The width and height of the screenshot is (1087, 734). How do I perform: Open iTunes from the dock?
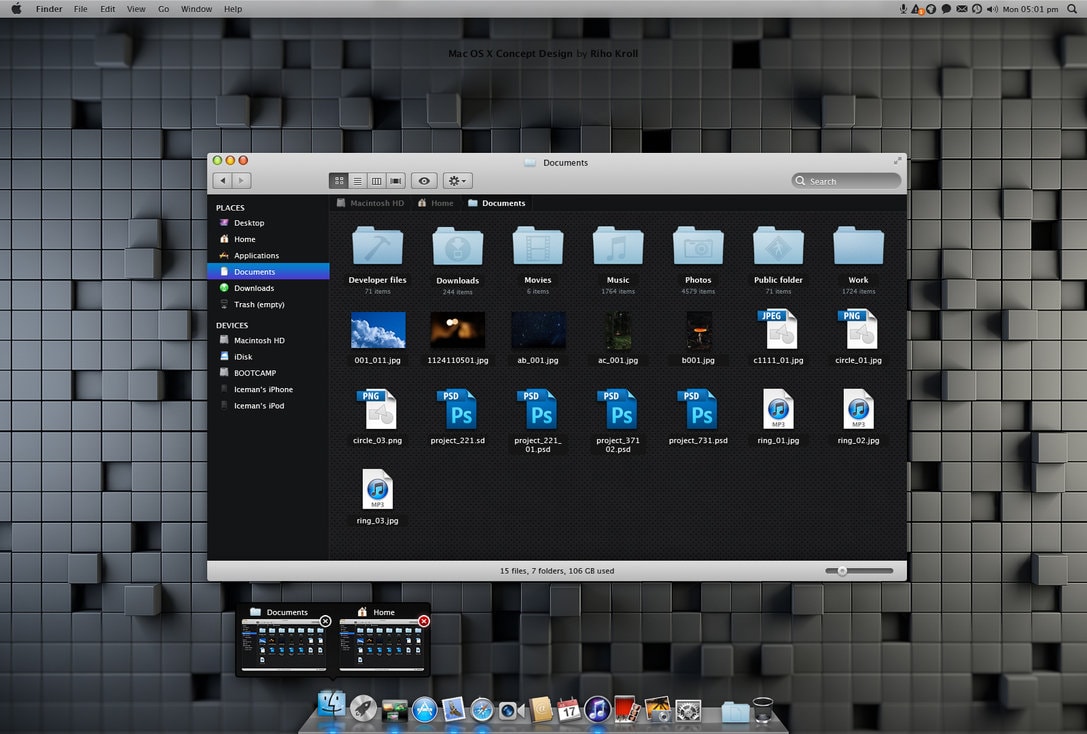597,709
